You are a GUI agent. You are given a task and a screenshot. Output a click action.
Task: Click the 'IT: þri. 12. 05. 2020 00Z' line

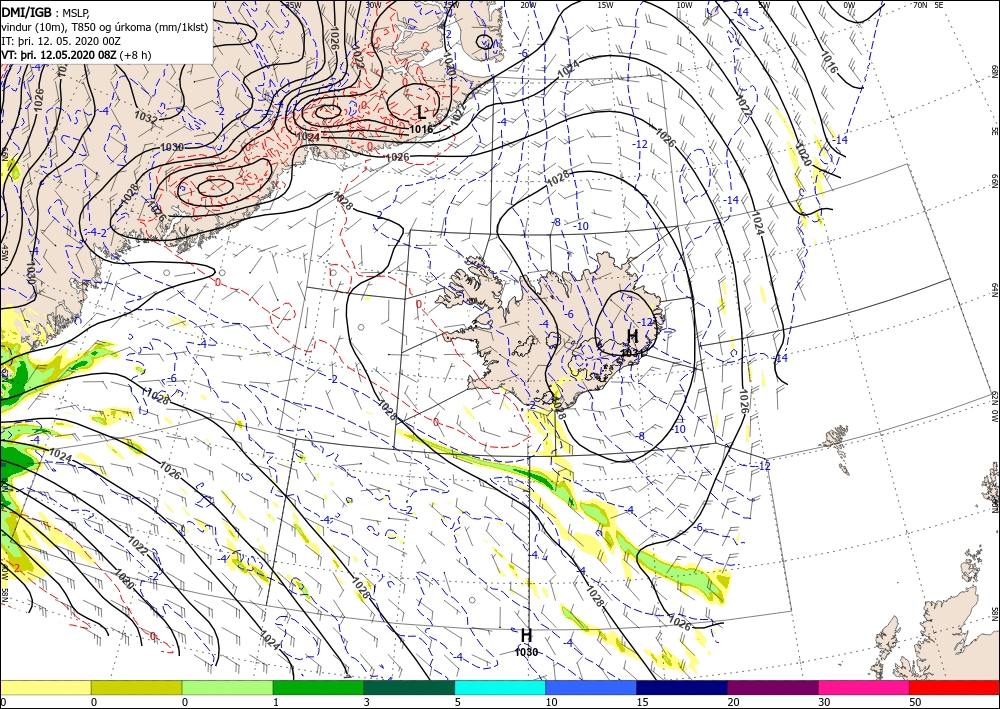coord(61,41)
